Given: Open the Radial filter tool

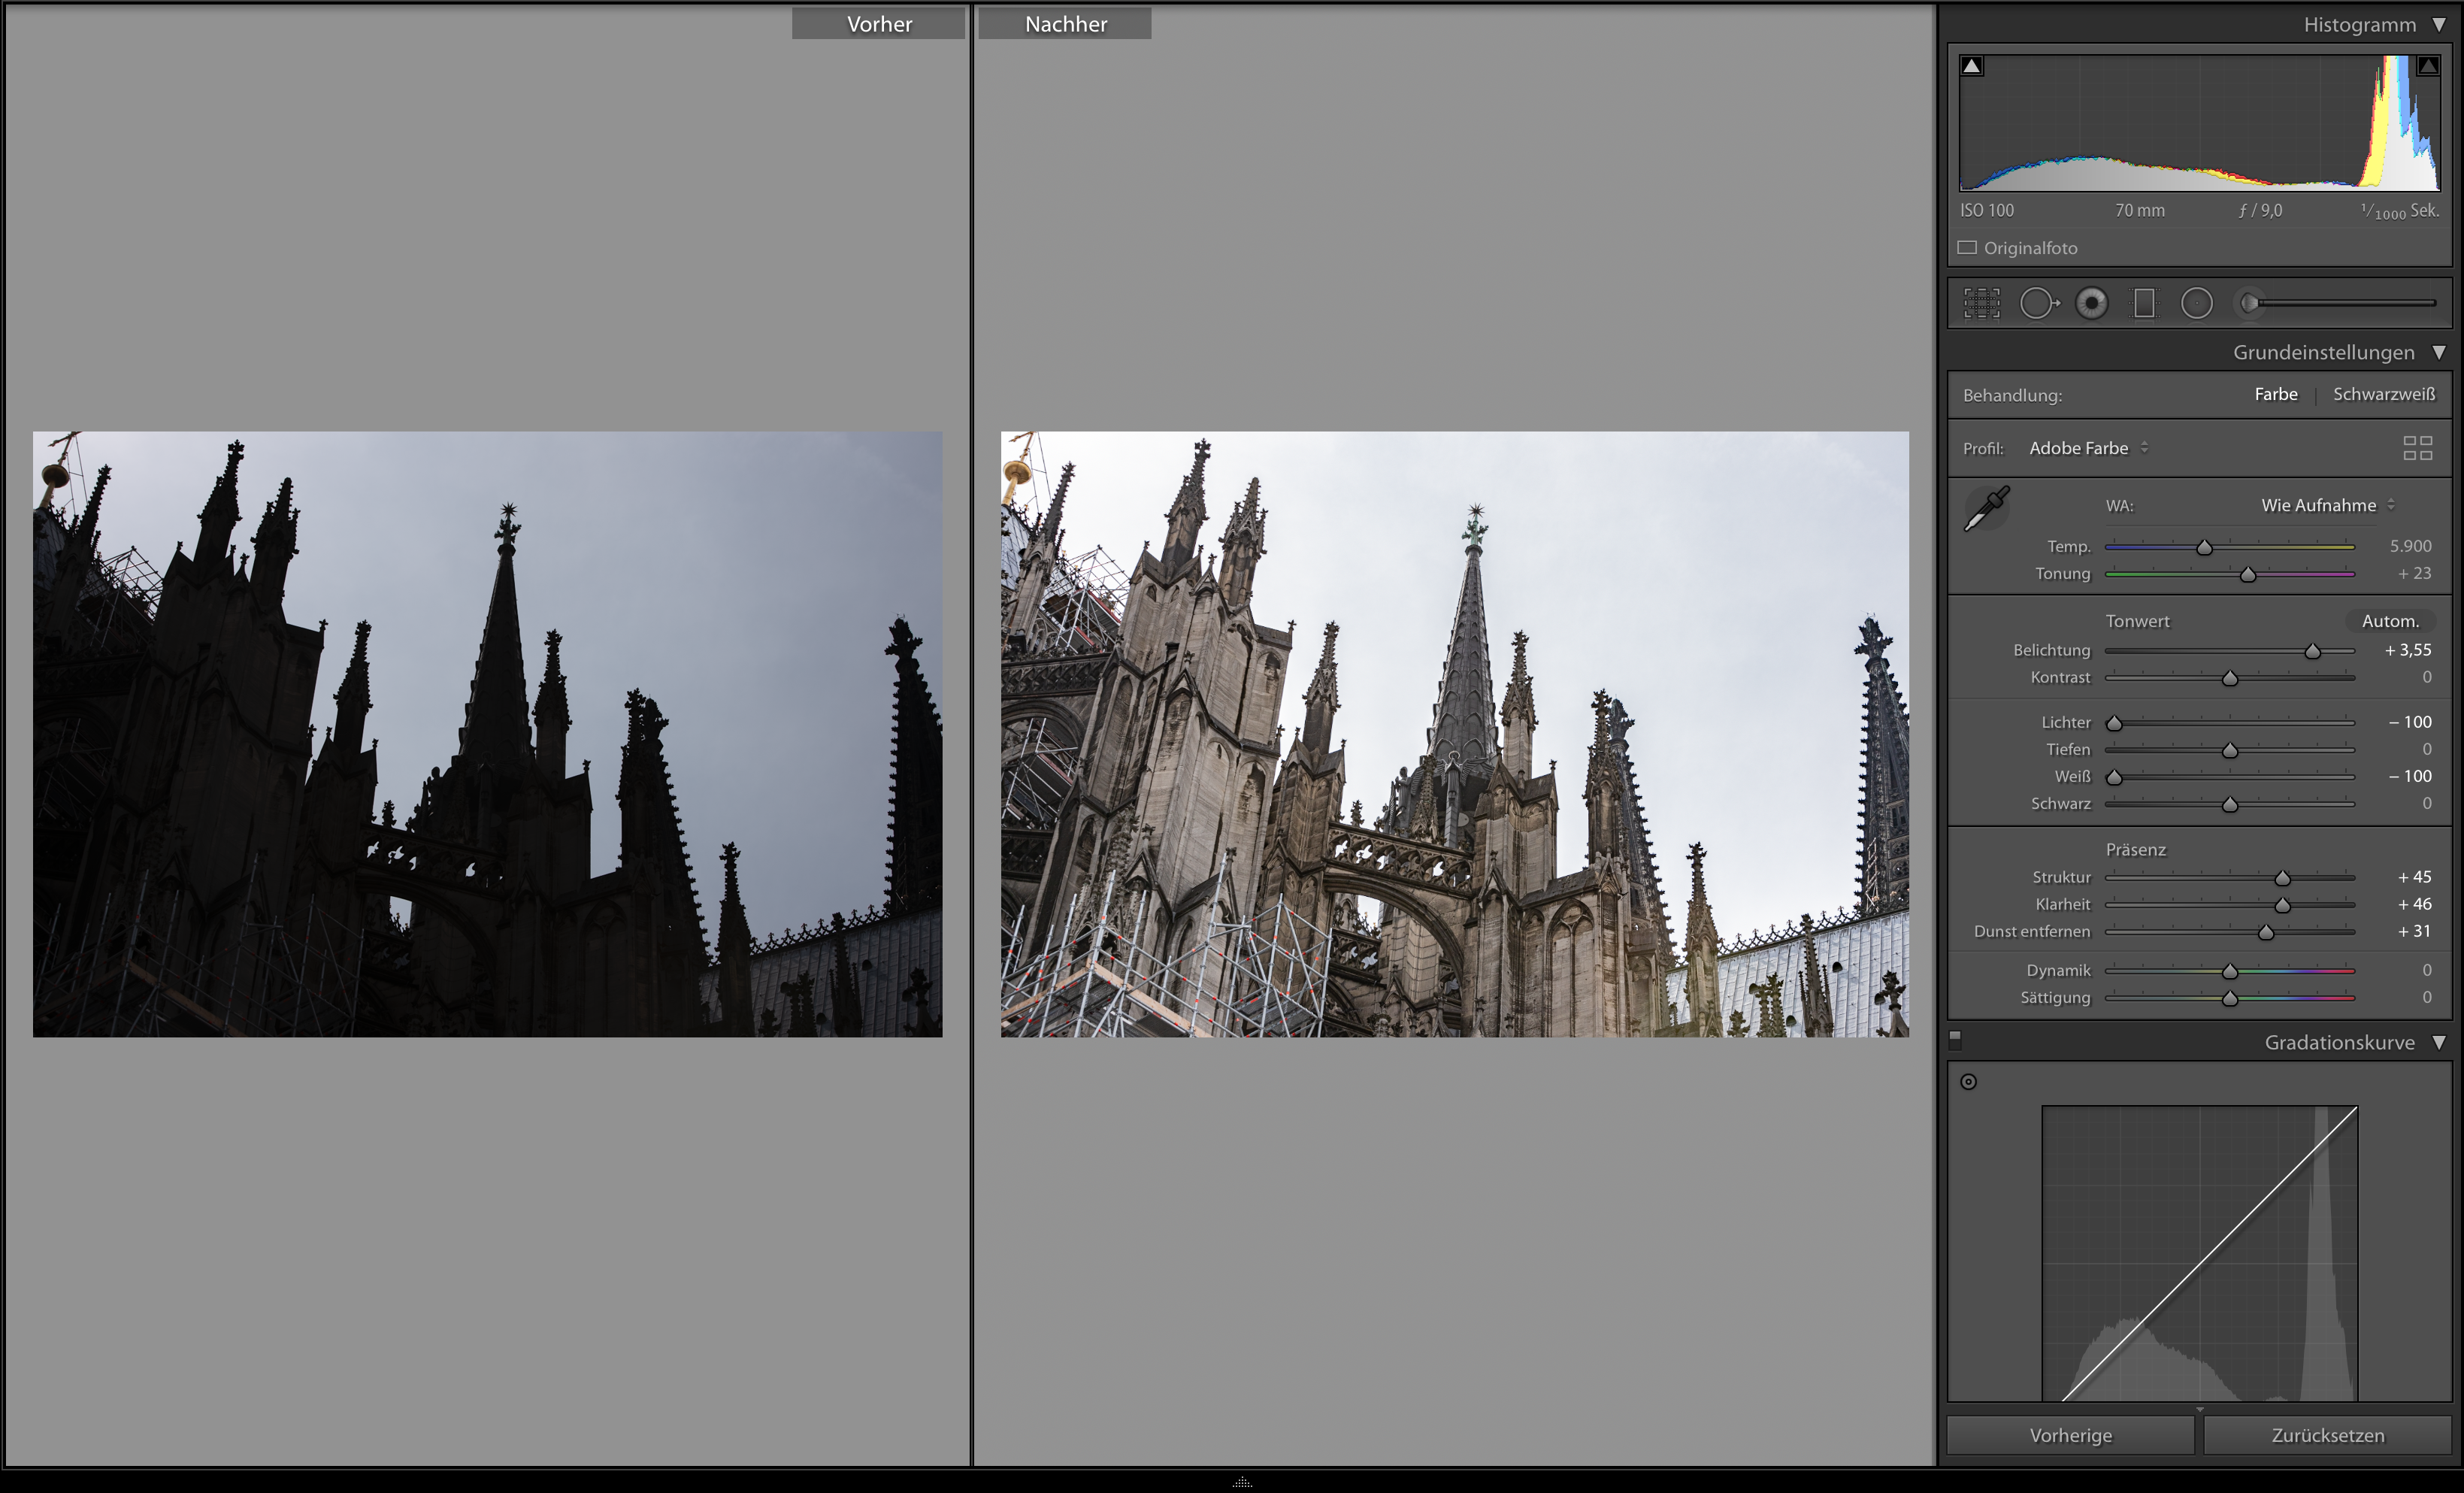Looking at the screenshot, I should (x=2197, y=302).
